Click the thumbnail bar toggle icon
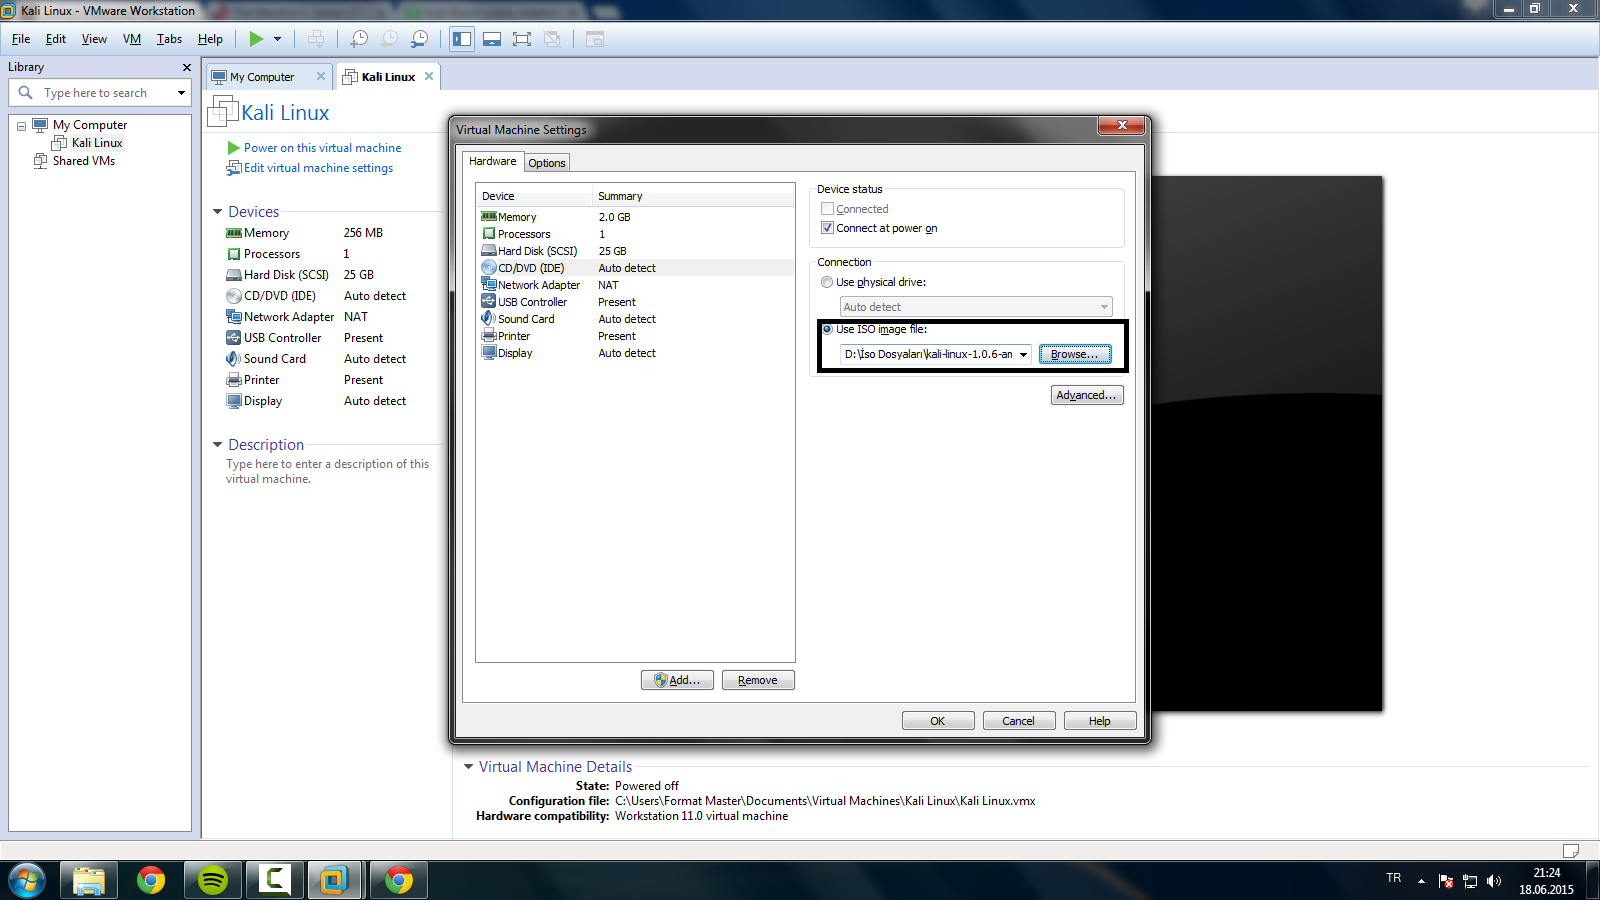The width and height of the screenshot is (1600, 900). [492, 39]
